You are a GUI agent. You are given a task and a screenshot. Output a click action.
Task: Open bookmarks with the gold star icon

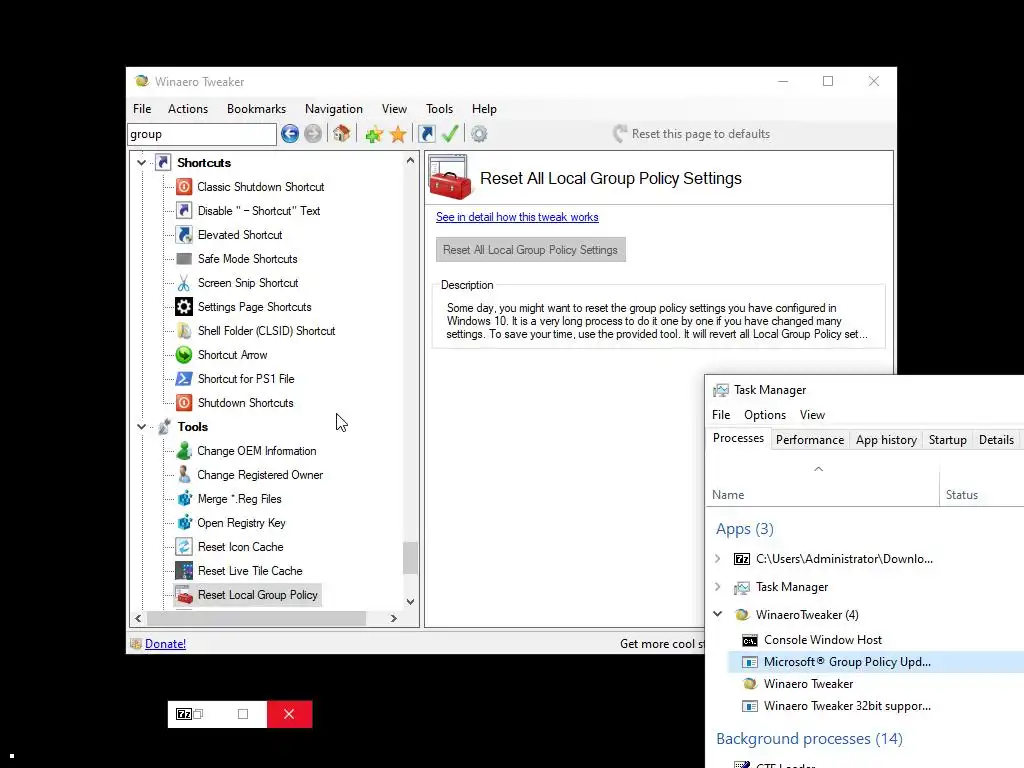[398, 135]
